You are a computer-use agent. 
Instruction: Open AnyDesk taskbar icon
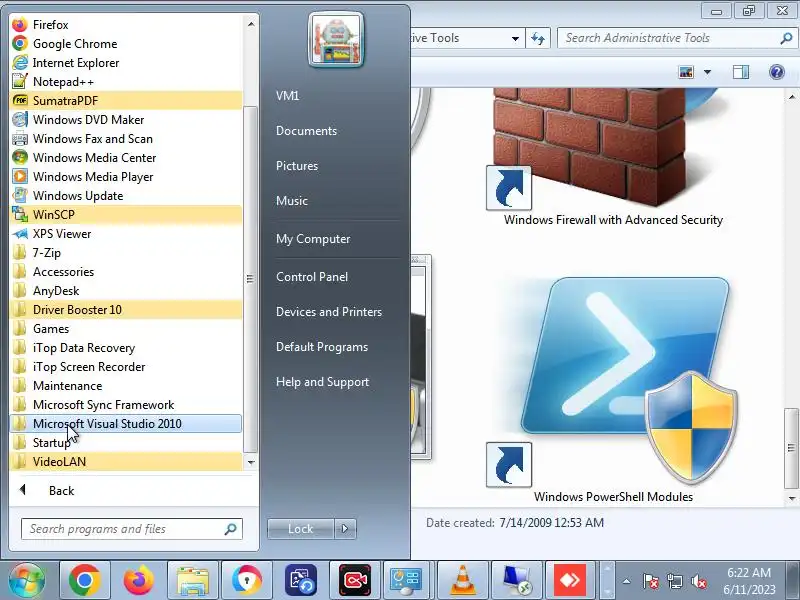(570, 580)
